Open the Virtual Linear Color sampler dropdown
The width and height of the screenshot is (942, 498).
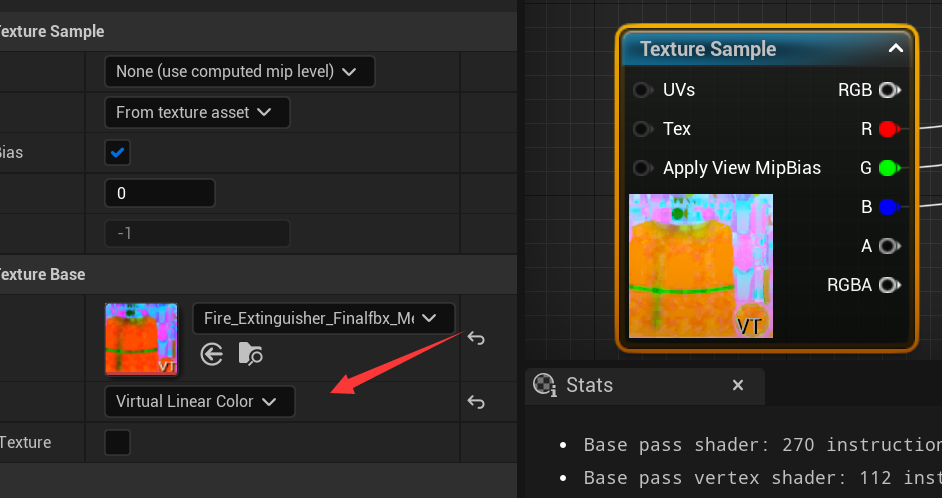pyautogui.click(x=199, y=402)
